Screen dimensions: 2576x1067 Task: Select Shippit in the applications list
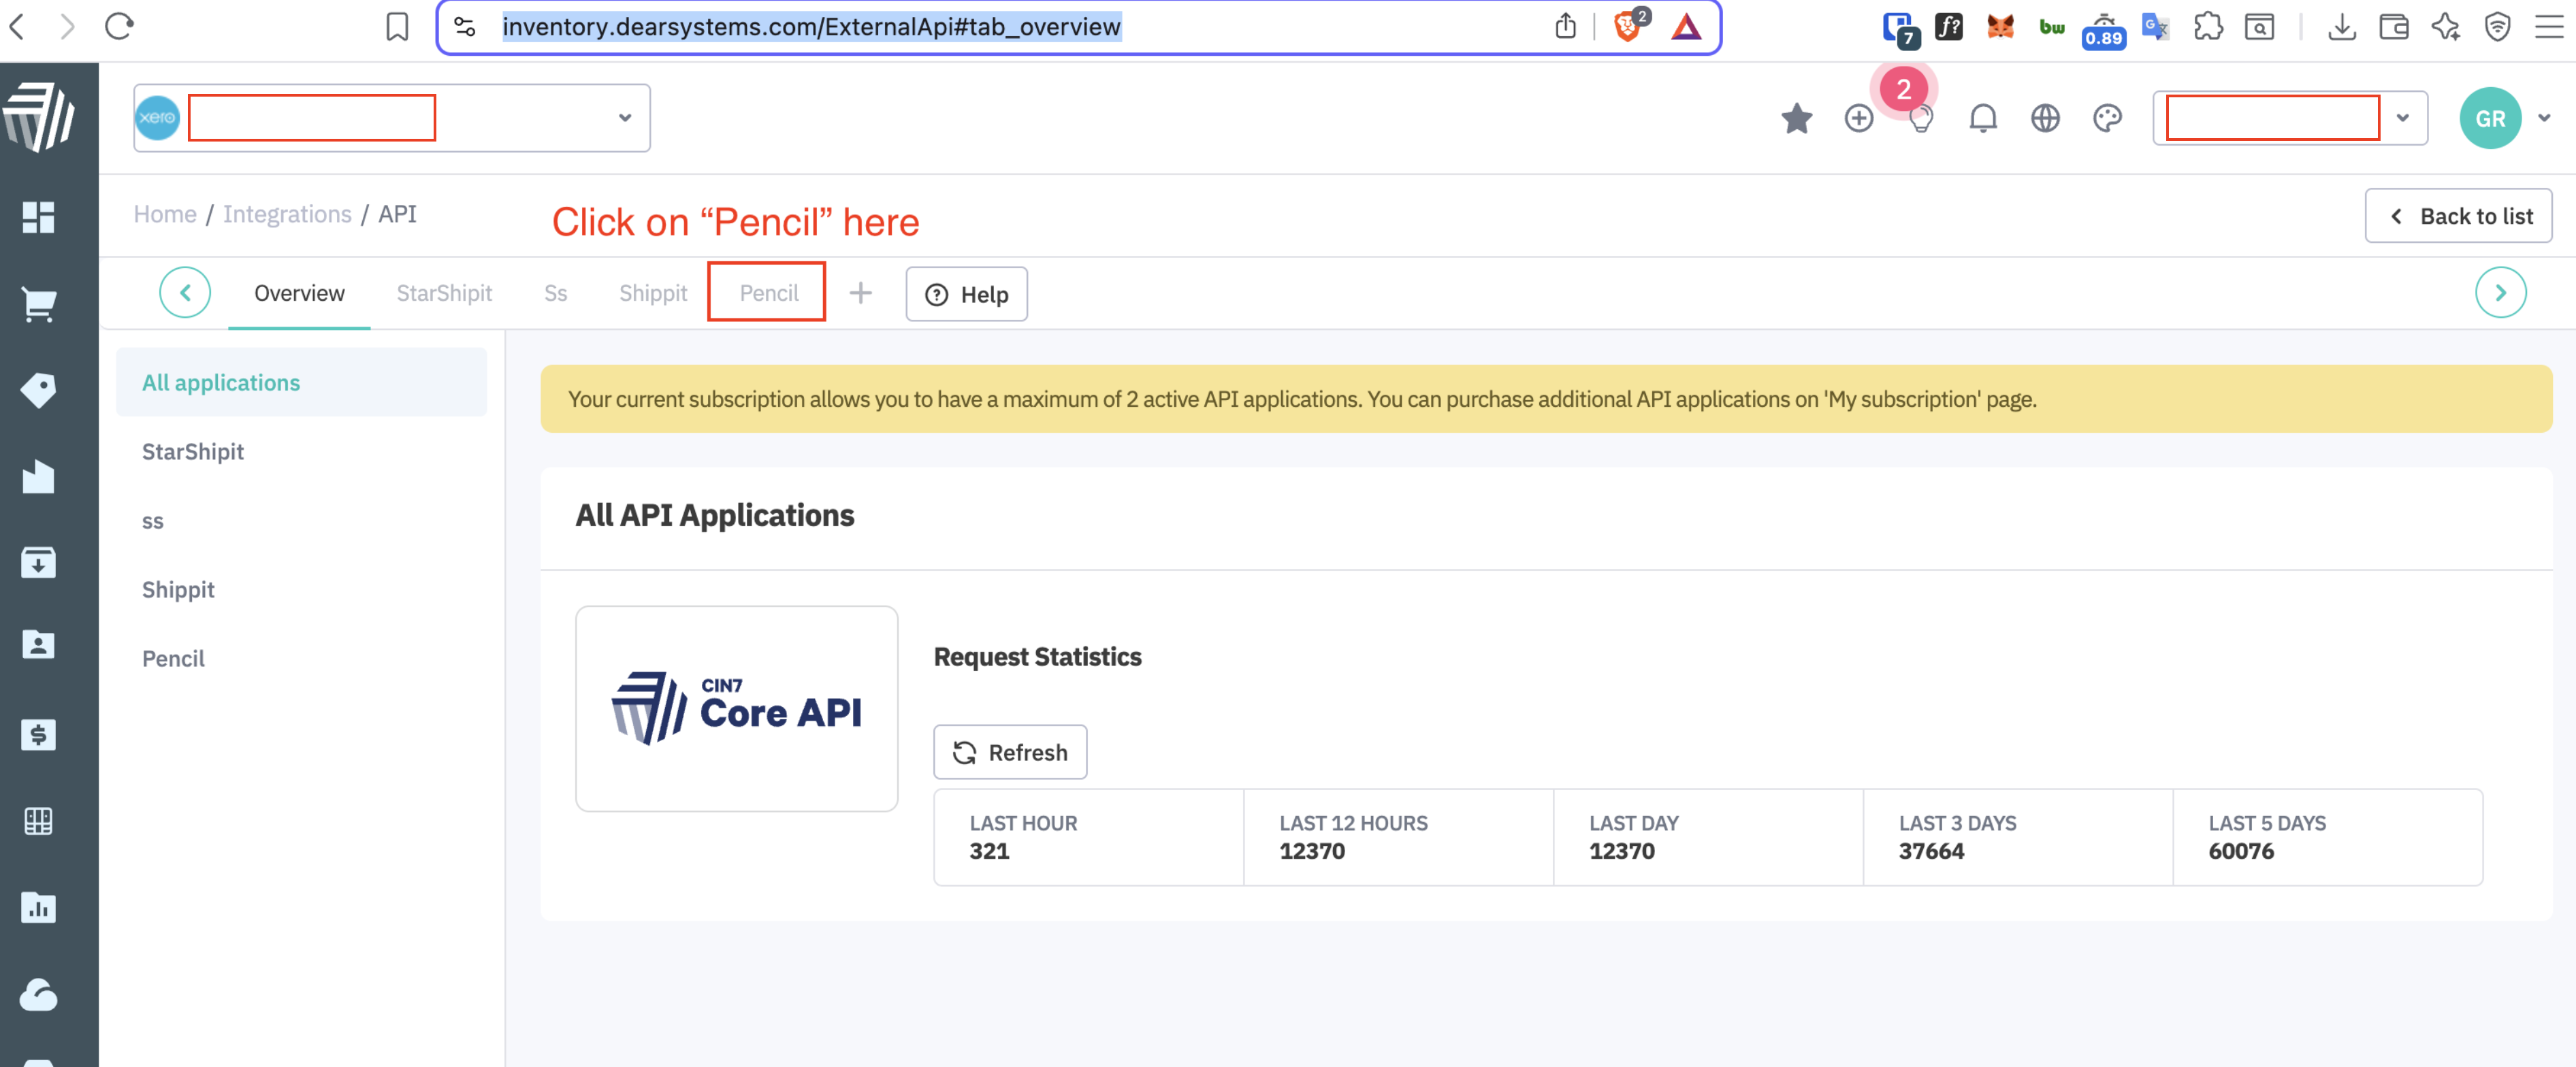[178, 589]
